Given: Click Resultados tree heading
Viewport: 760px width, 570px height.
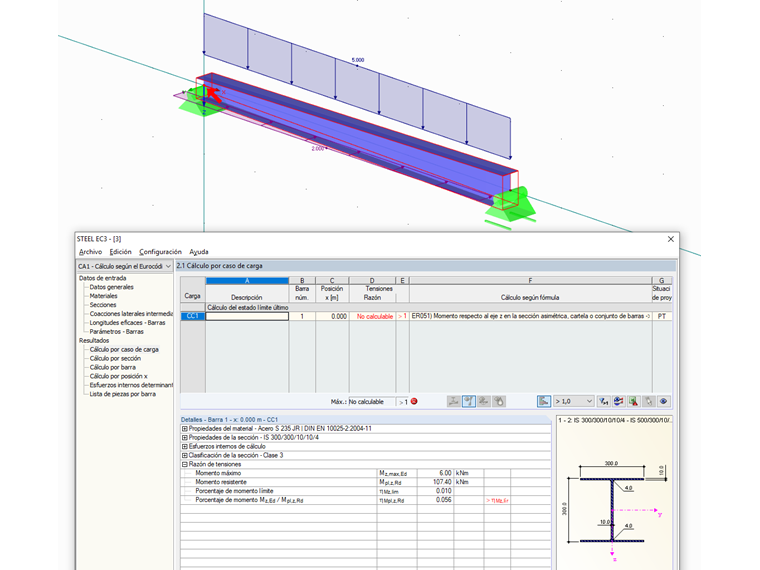Looking at the screenshot, I should pyautogui.click(x=94, y=340).
